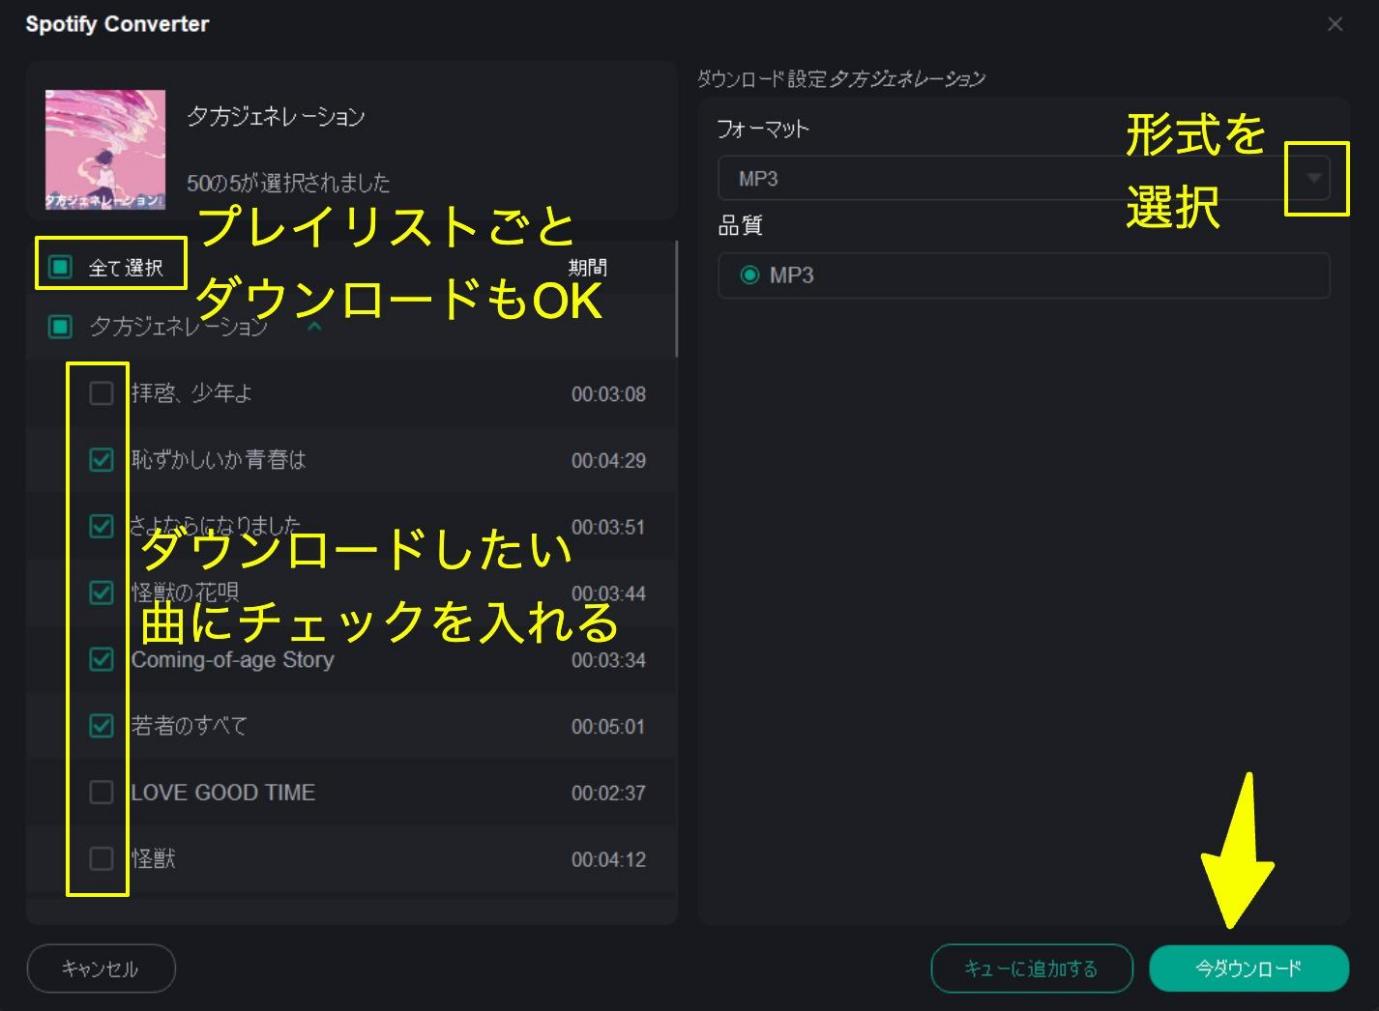
Task: Click the 期間 column header
Action: [x=587, y=267]
